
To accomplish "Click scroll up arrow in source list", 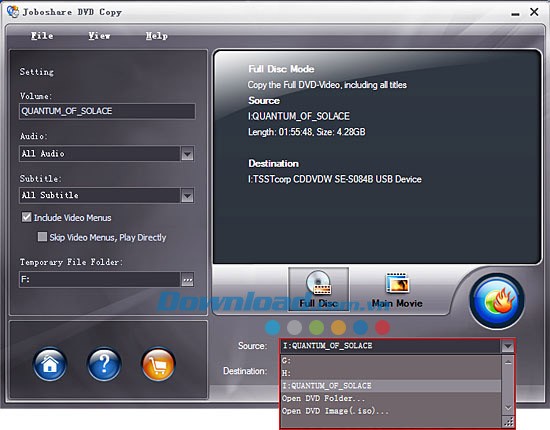I will pyautogui.click(x=508, y=362).
